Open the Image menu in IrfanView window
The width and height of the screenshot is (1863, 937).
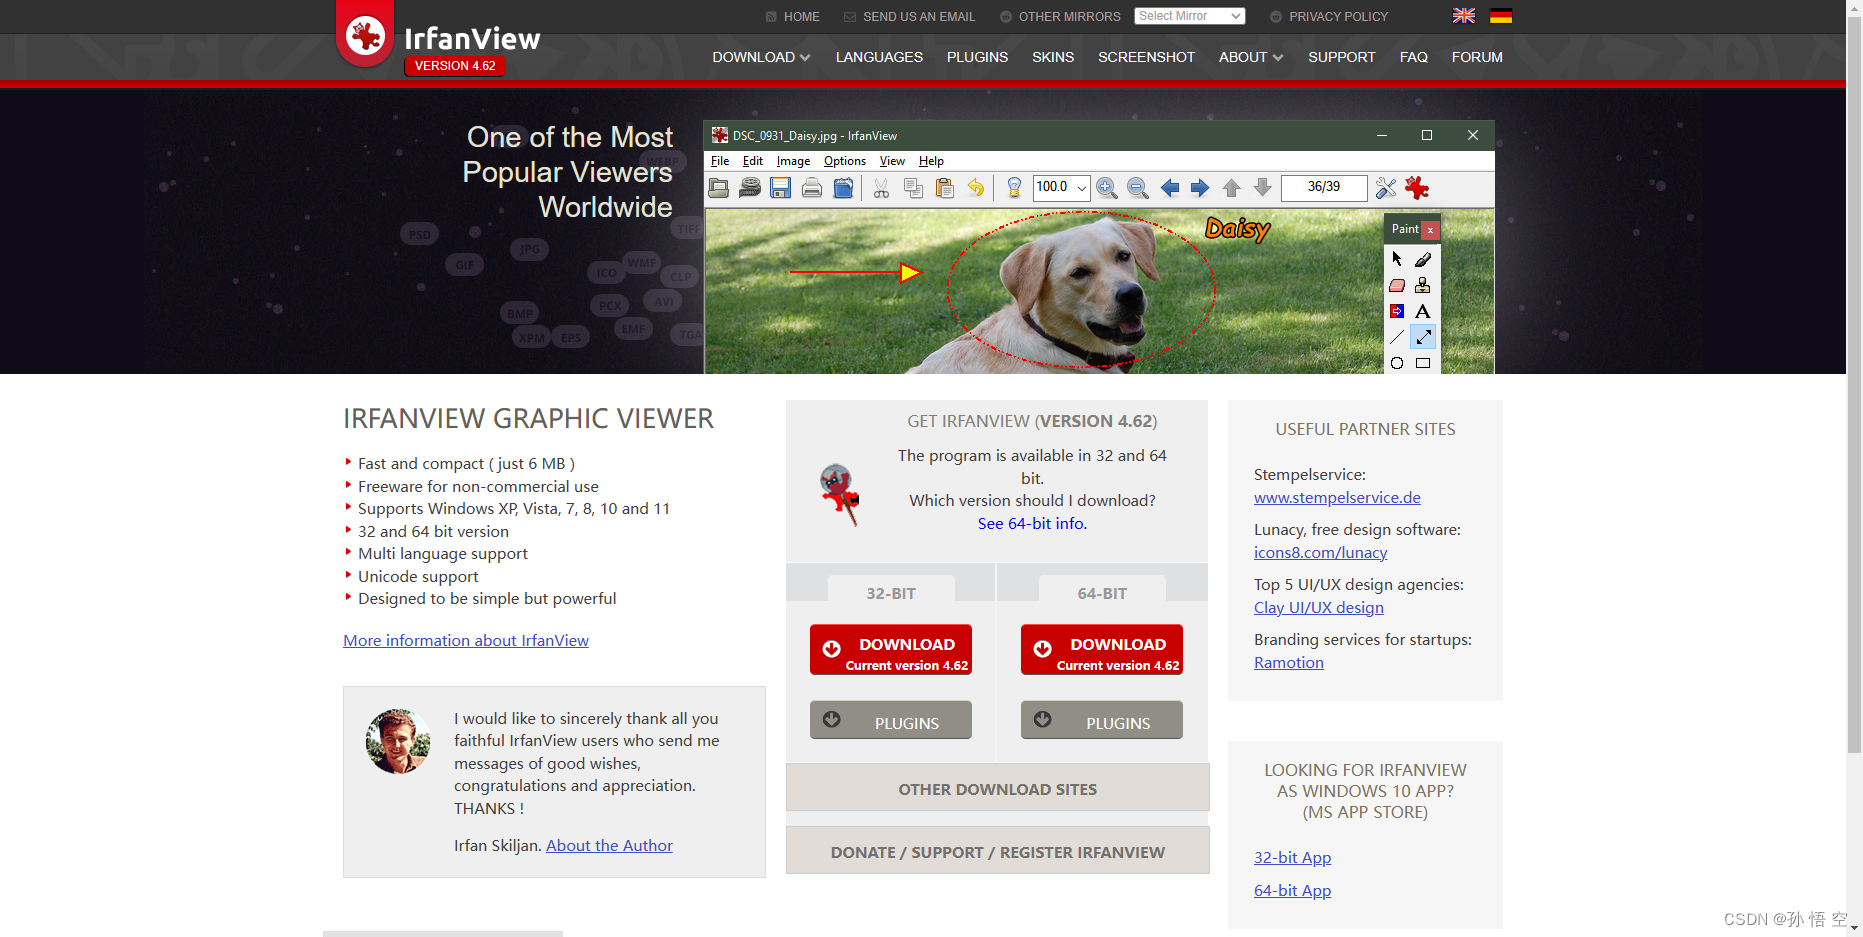tap(794, 161)
